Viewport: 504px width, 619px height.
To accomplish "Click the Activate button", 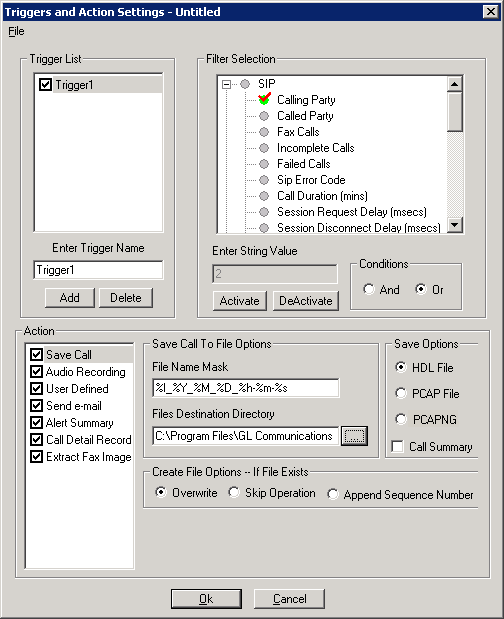I will pyautogui.click(x=240, y=301).
